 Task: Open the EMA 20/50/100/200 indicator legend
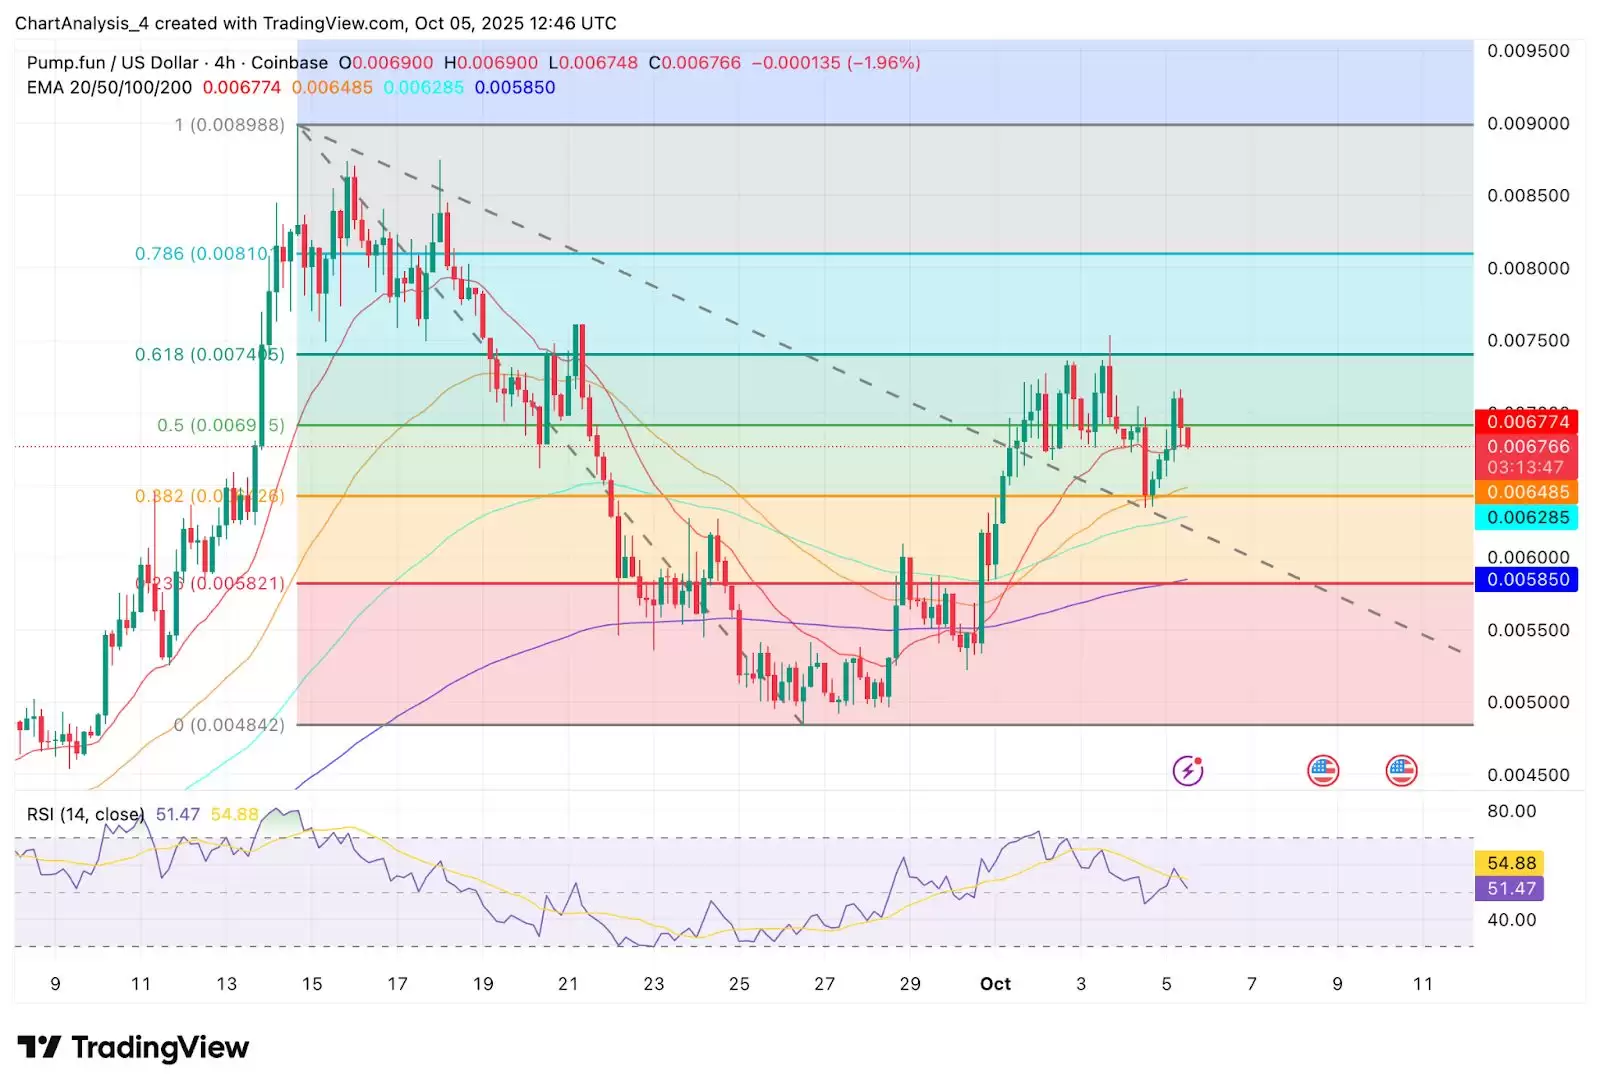click(109, 87)
